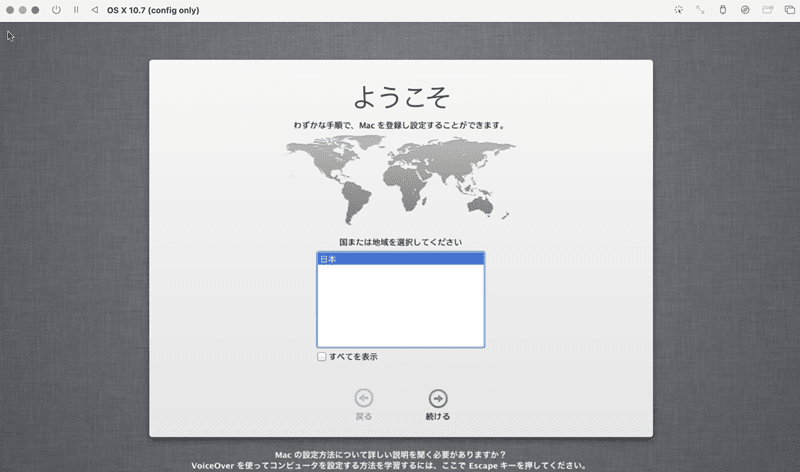Click the diagonal resize arrows icon
The width and height of the screenshot is (800, 472).
tap(700, 10)
